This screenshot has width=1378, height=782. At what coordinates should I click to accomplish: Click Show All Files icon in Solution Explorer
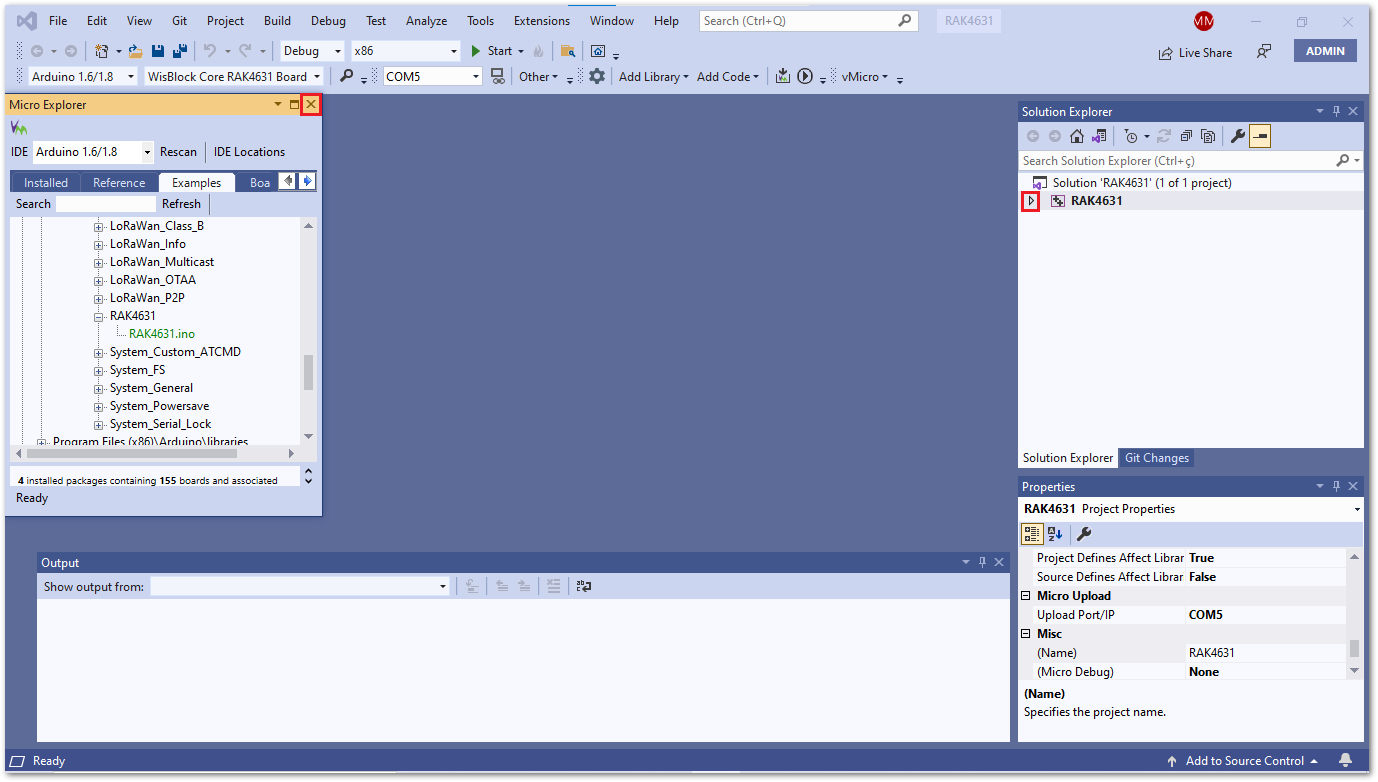point(1208,137)
